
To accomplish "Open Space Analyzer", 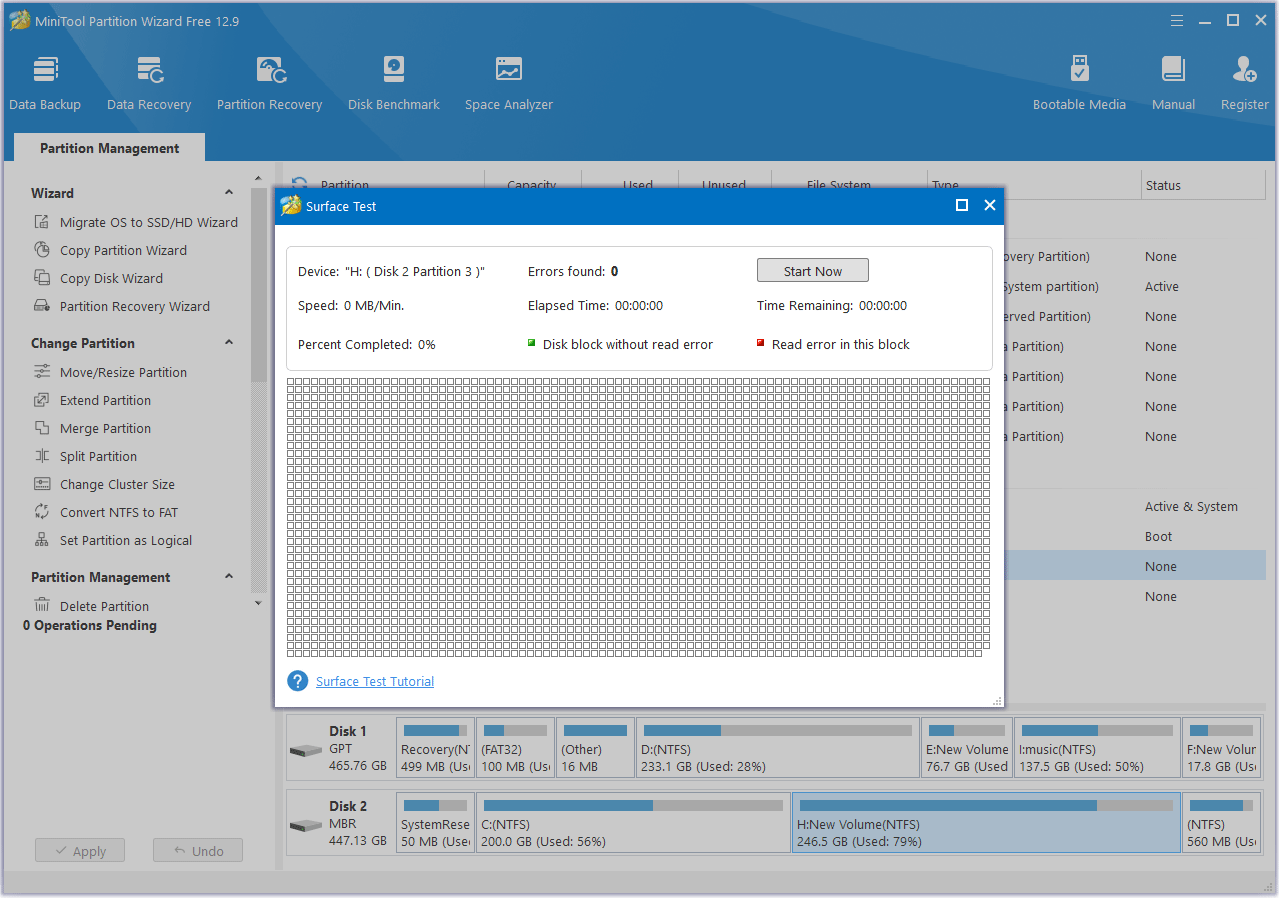I will click(x=509, y=84).
